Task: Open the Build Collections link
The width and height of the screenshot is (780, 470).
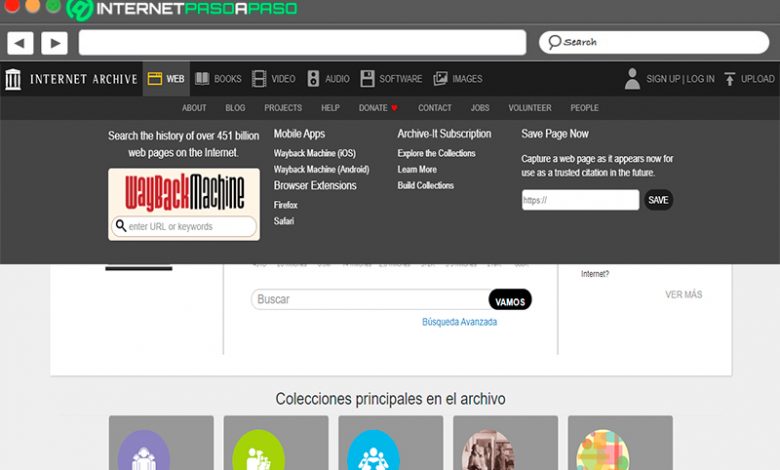Action: [x=425, y=186]
